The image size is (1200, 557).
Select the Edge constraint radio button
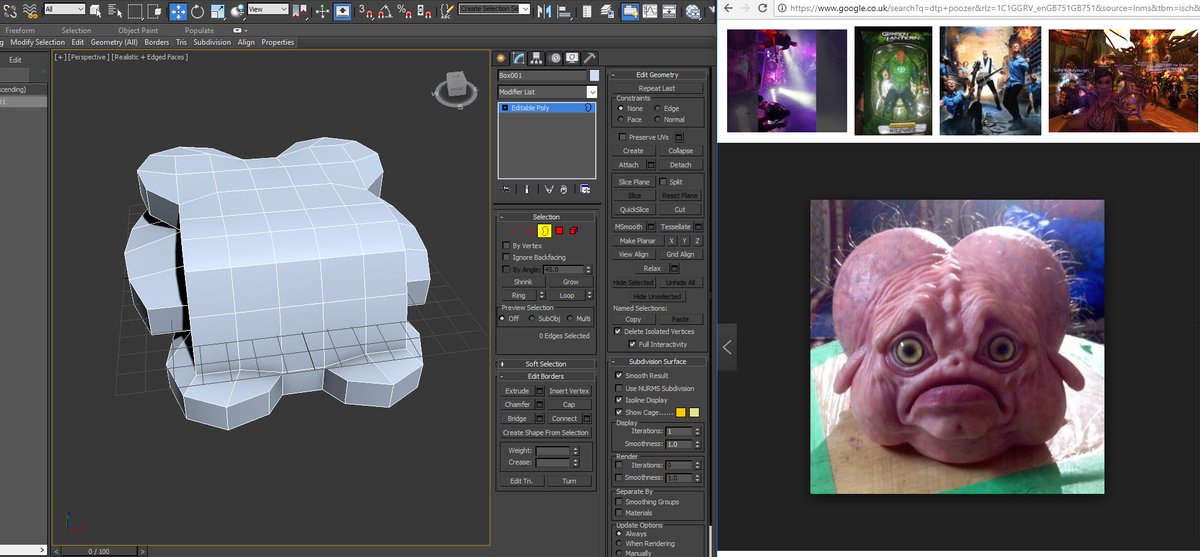(658, 108)
